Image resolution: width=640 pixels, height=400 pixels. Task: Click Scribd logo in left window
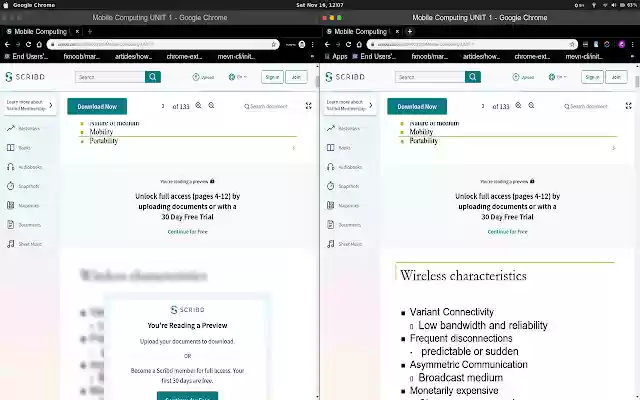click(x=25, y=77)
